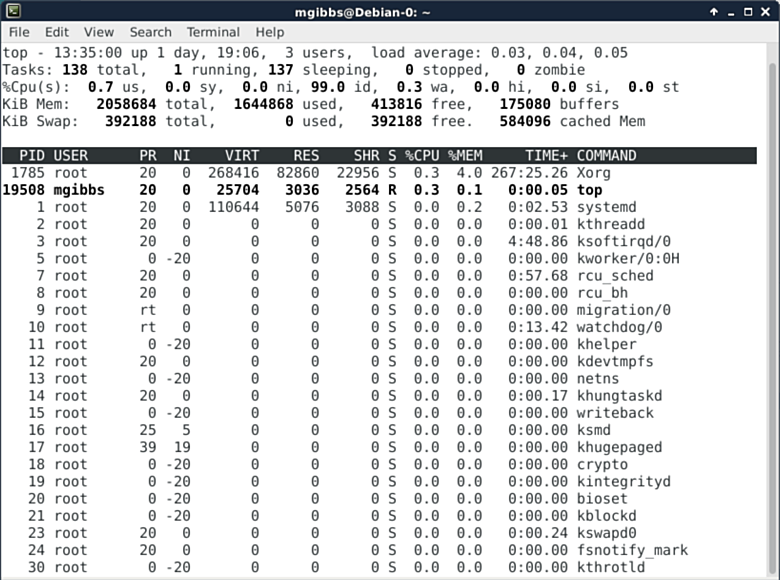780x580 pixels.
Task: Open the View menu
Action: (x=99, y=32)
